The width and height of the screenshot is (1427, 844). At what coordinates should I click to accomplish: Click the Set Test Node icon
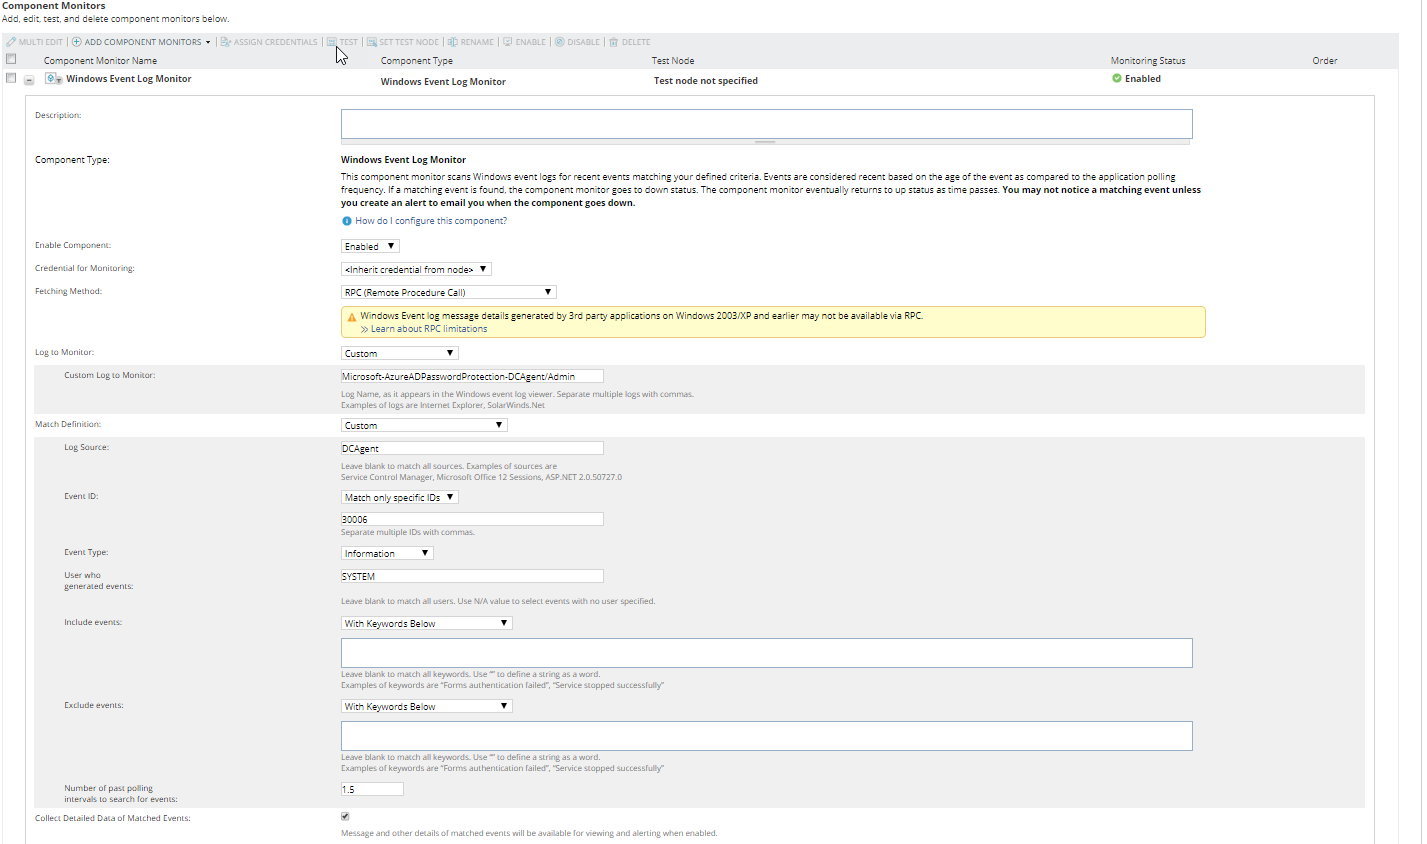(x=372, y=42)
